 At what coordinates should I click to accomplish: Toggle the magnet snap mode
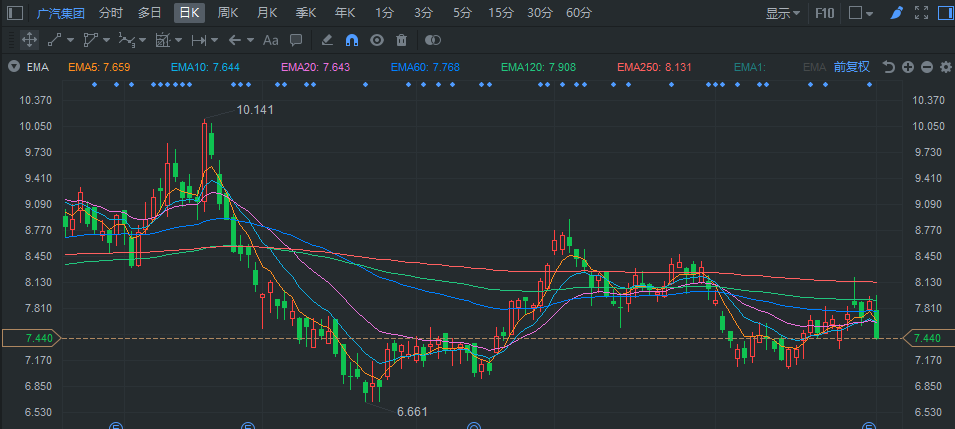[351, 40]
